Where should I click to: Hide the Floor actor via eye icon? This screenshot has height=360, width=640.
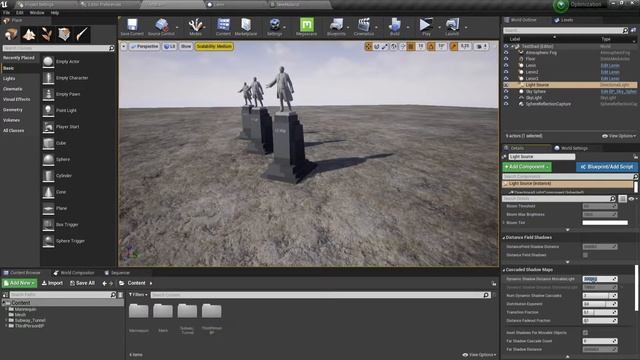pos(506,59)
